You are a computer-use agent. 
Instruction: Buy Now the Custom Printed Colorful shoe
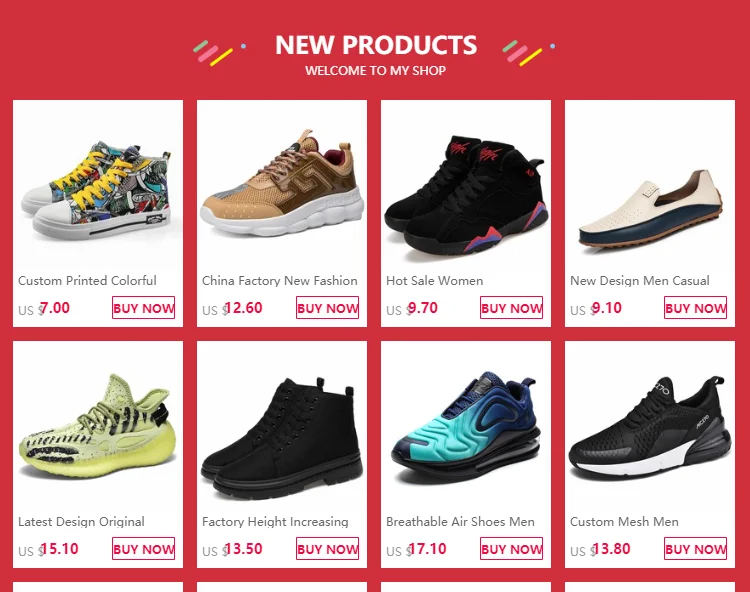tap(143, 307)
